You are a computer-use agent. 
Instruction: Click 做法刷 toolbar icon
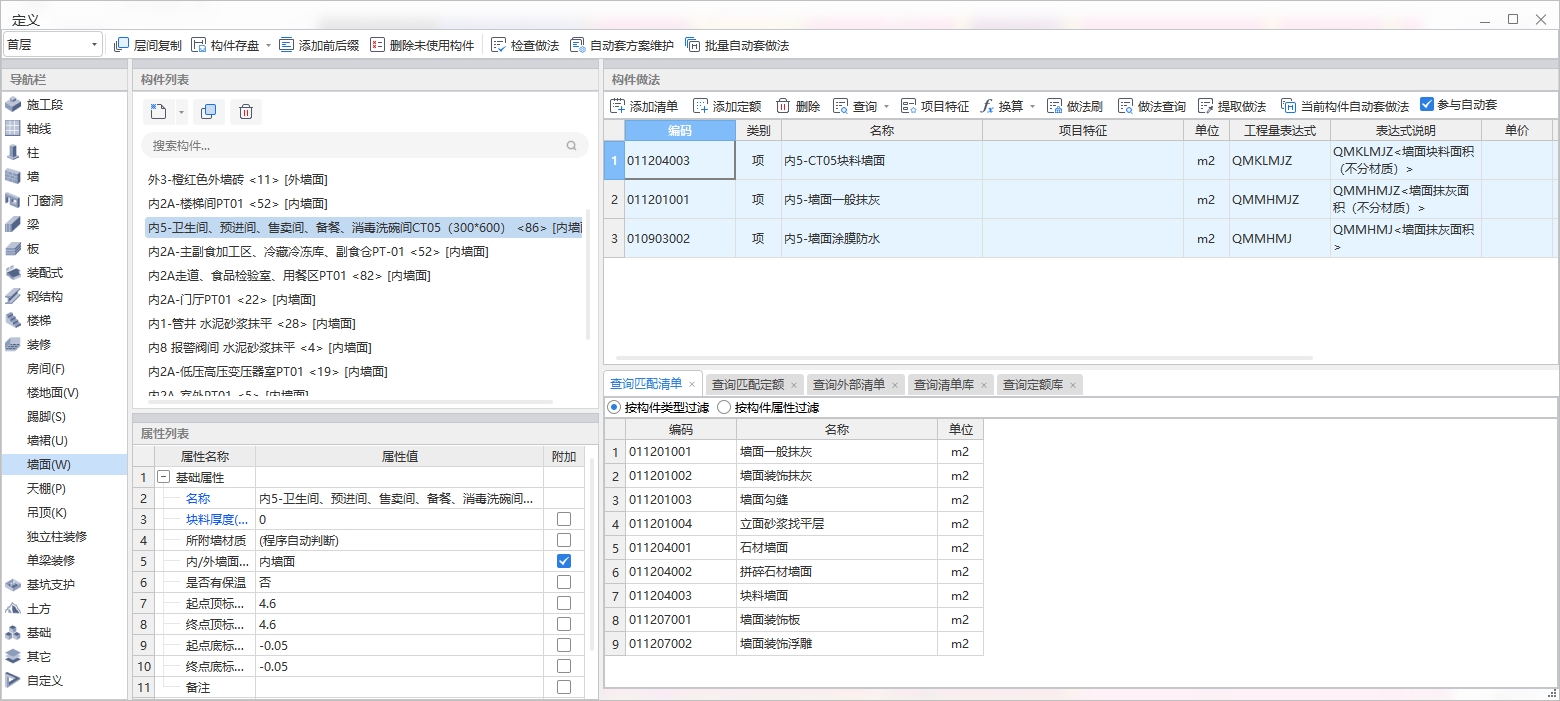(1055, 106)
